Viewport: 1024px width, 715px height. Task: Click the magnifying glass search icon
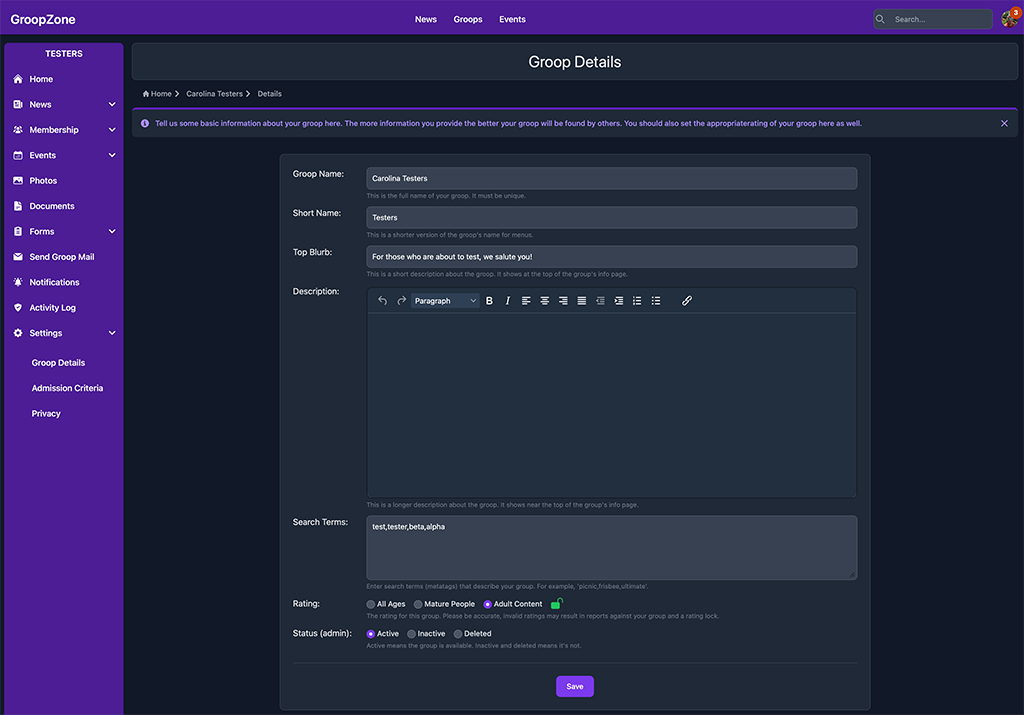[880, 19]
